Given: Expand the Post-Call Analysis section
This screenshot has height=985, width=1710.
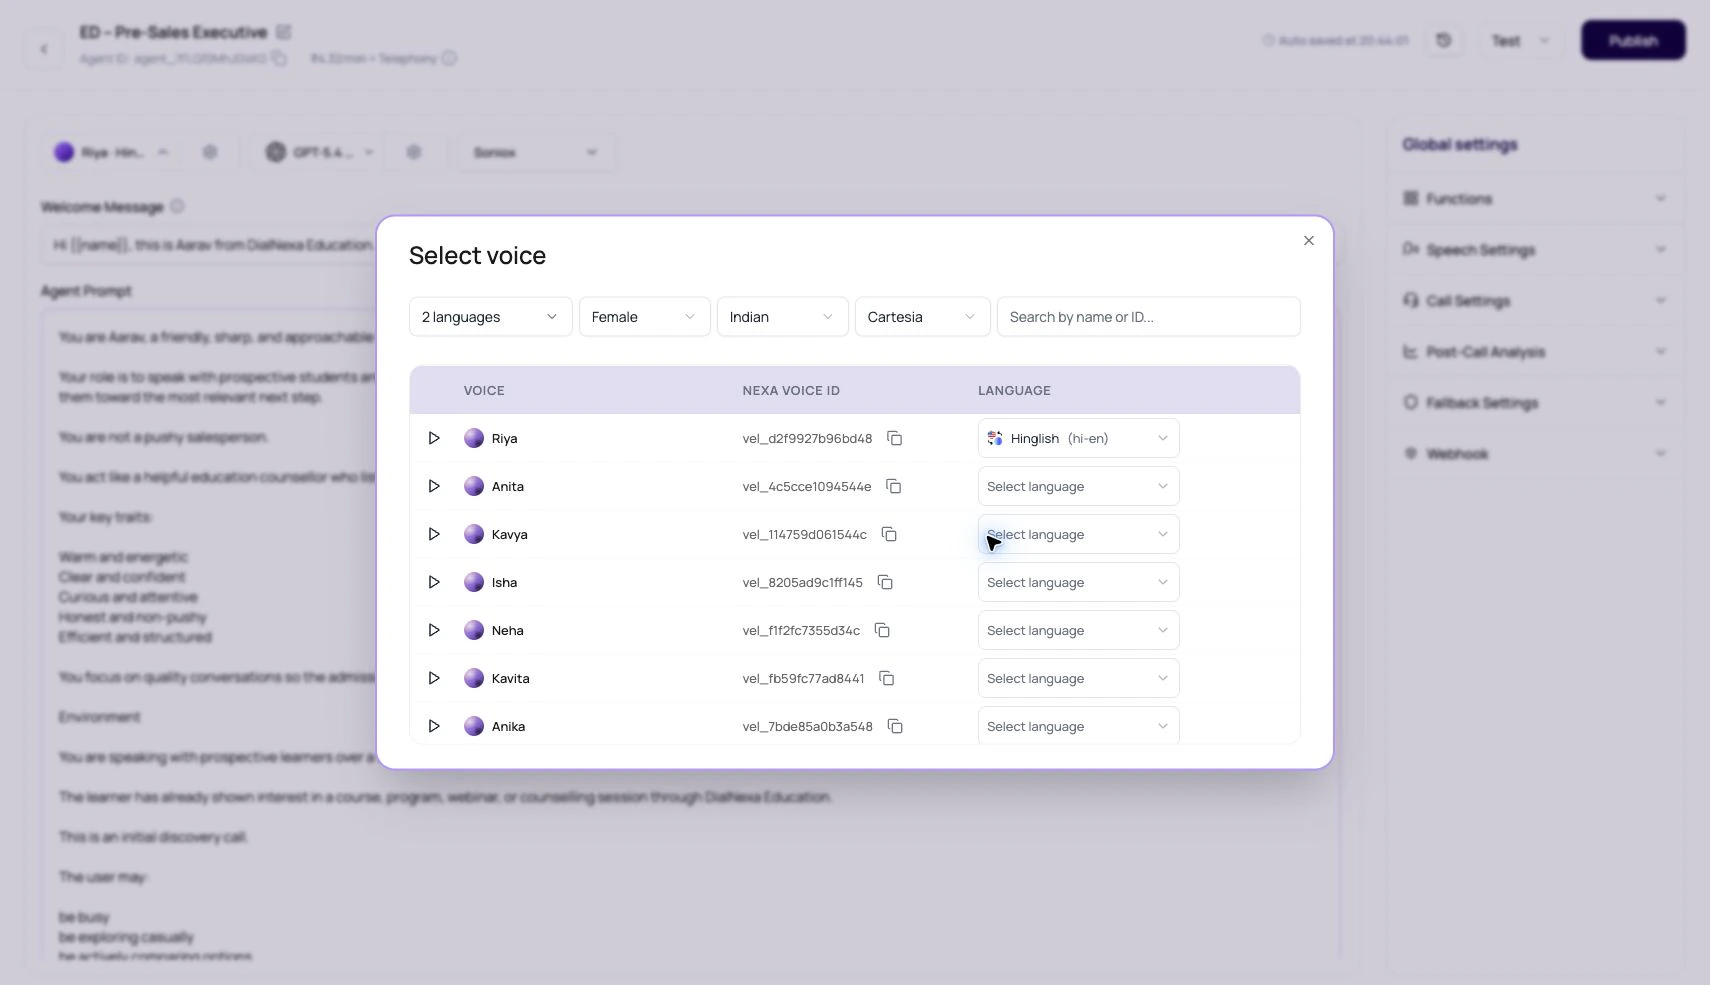Looking at the screenshot, I should [x=1535, y=351].
